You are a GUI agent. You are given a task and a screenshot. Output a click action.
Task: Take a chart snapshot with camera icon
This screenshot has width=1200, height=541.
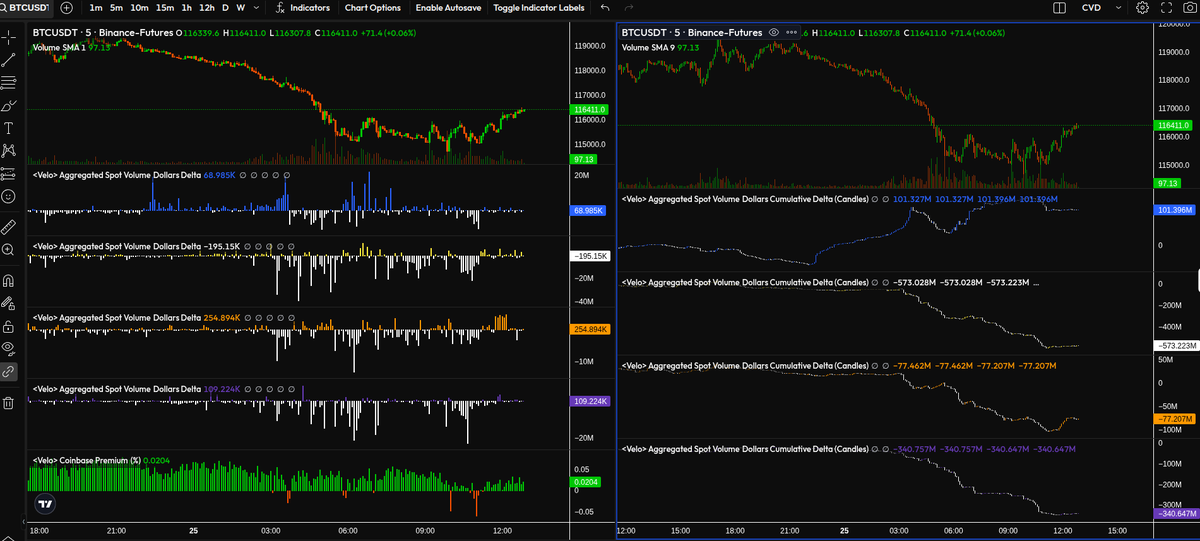point(1188,7)
